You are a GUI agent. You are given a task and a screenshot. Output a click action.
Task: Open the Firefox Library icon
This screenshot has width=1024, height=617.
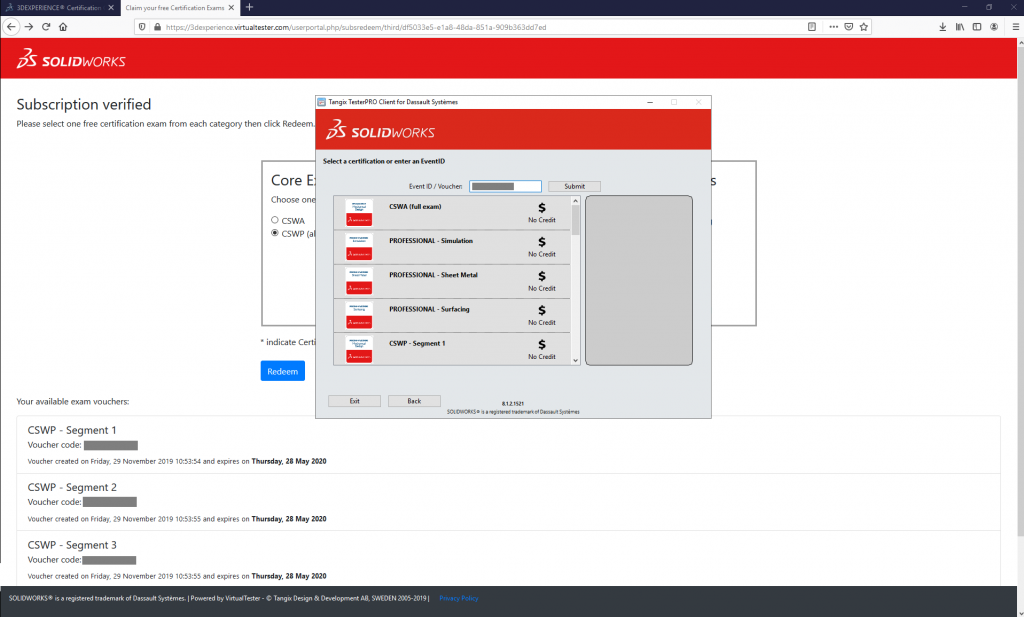[960, 26]
